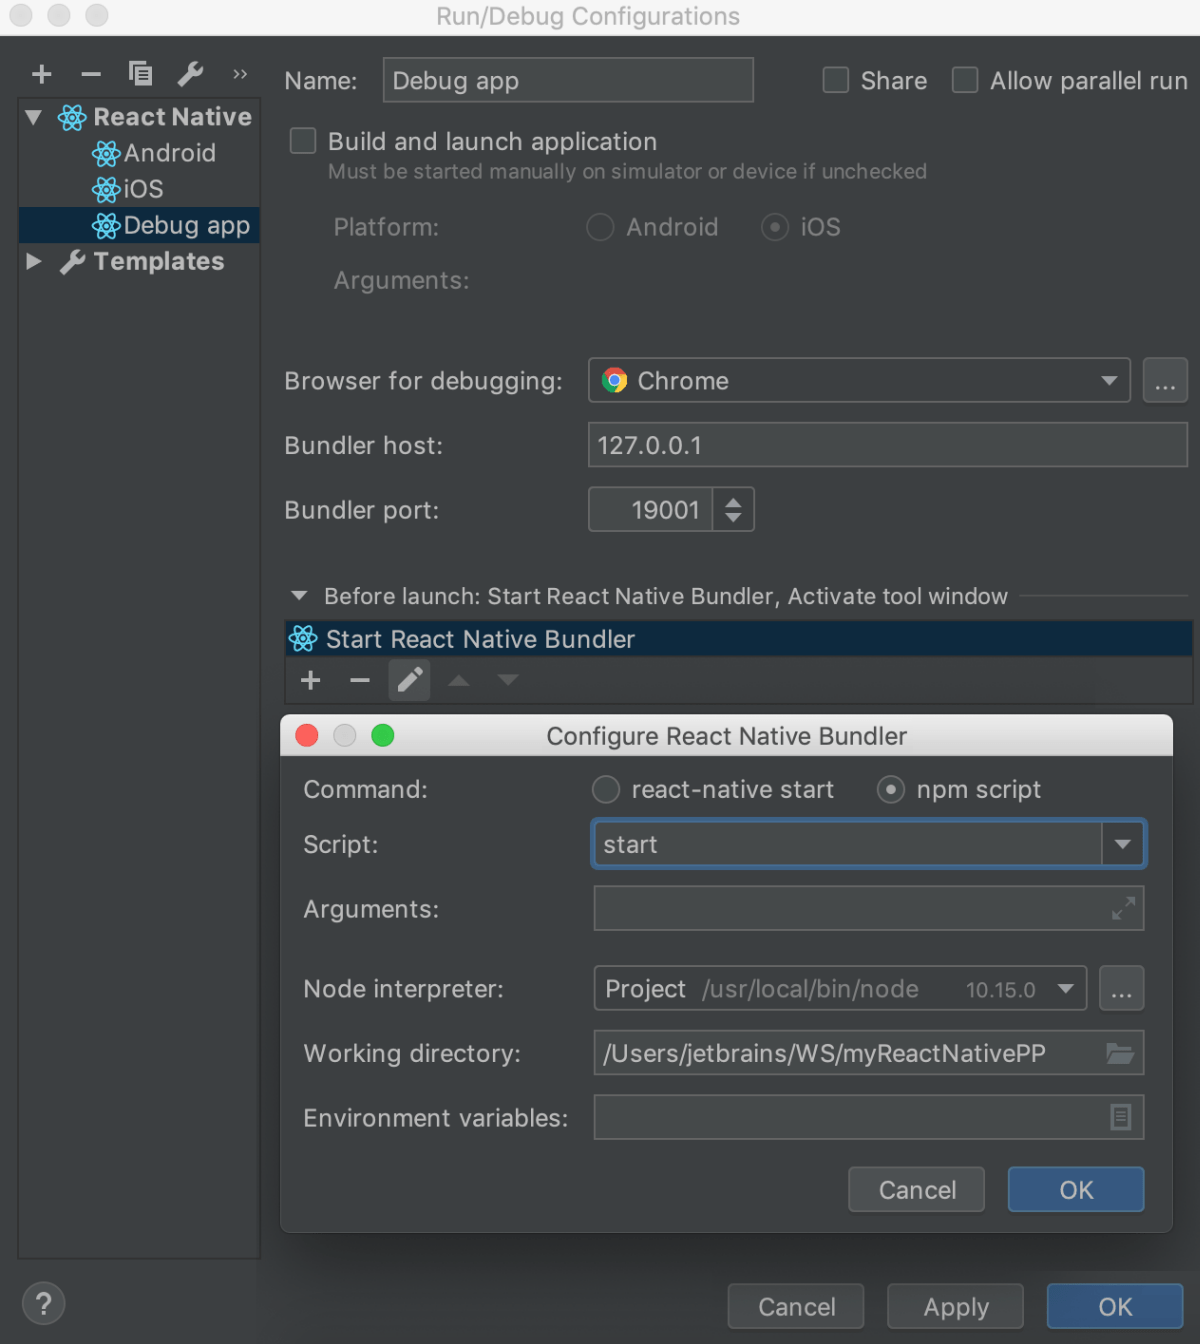Remove selected configuration using minus icon

click(91, 74)
